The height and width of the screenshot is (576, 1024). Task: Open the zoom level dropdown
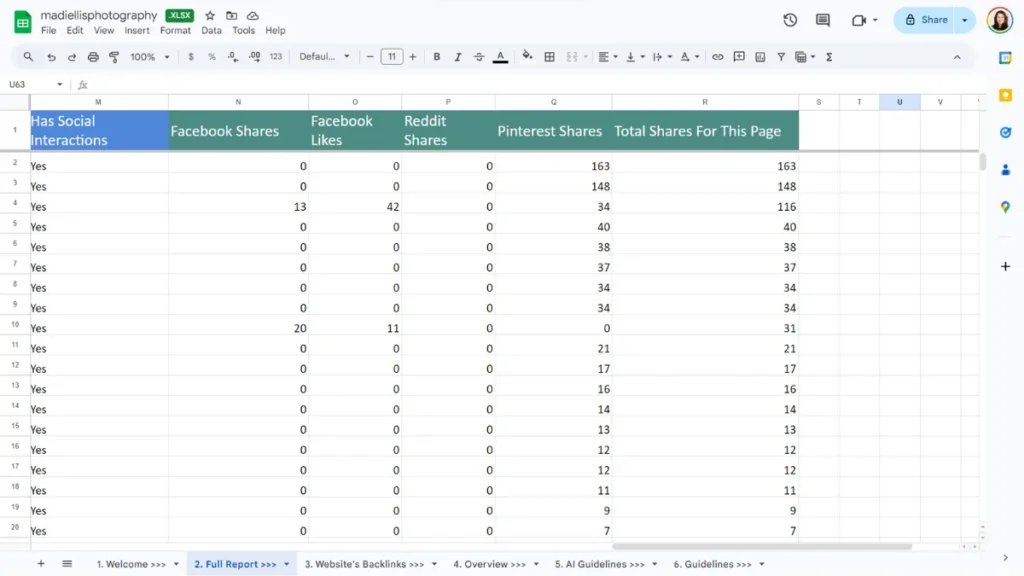[x=148, y=57]
